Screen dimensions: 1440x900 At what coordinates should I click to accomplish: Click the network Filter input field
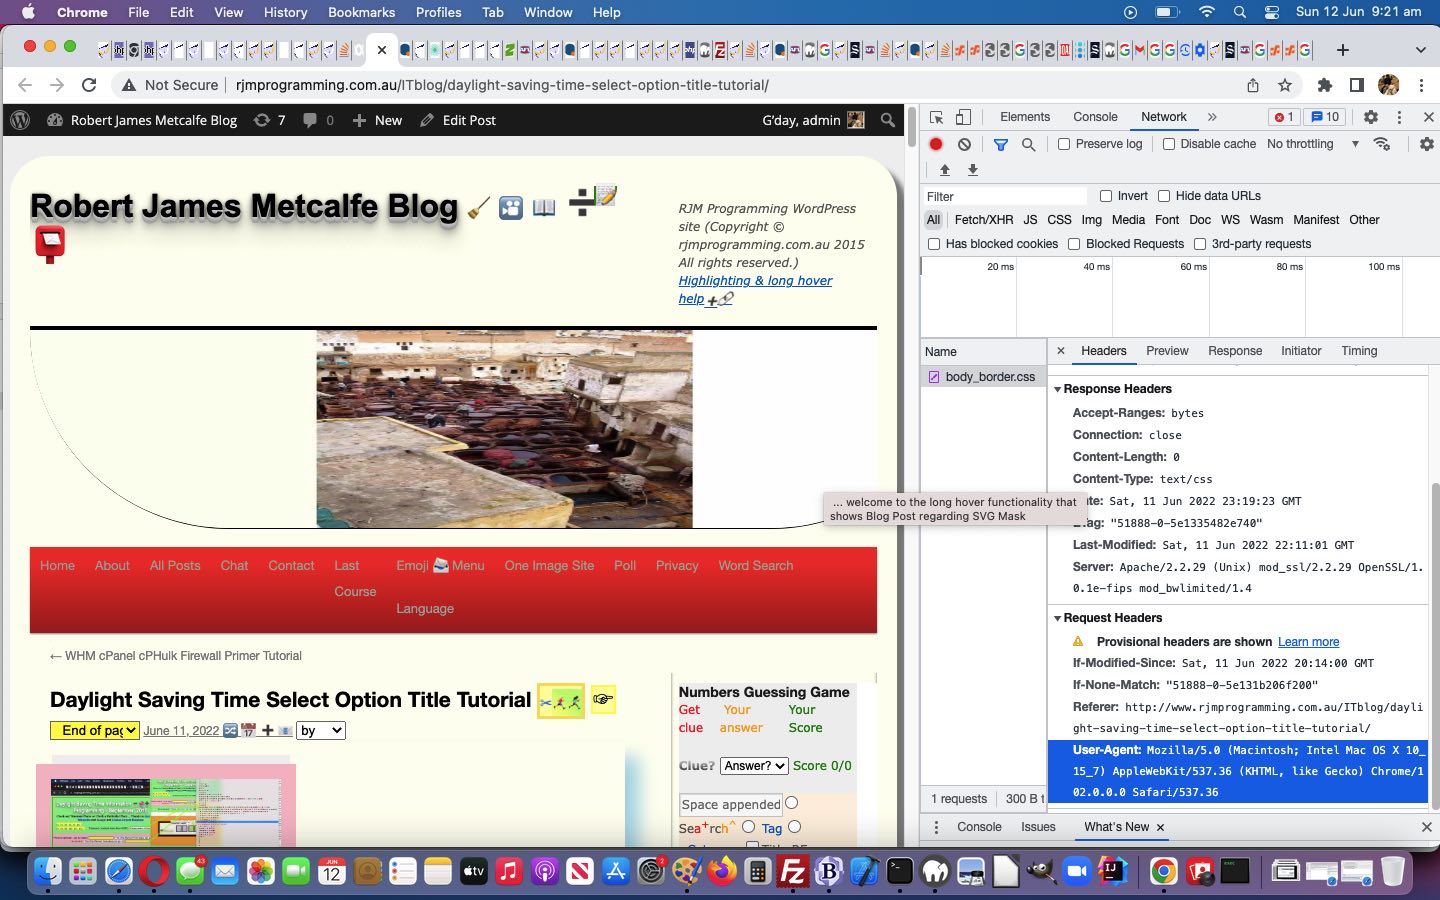[x=1004, y=196]
